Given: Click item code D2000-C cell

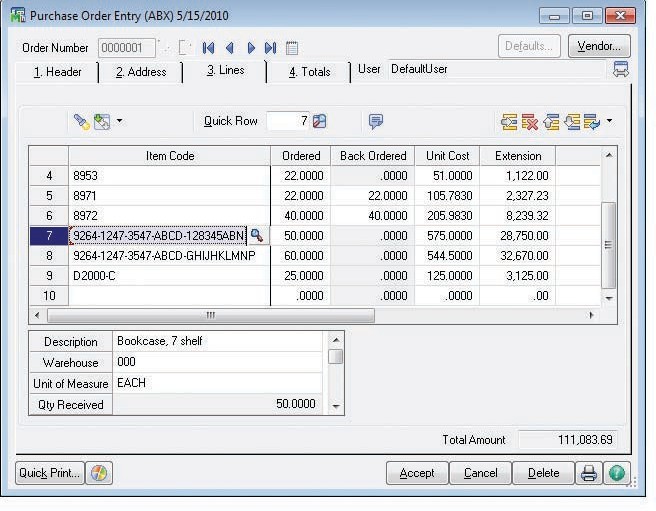Looking at the screenshot, I should pyautogui.click(x=169, y=276).
